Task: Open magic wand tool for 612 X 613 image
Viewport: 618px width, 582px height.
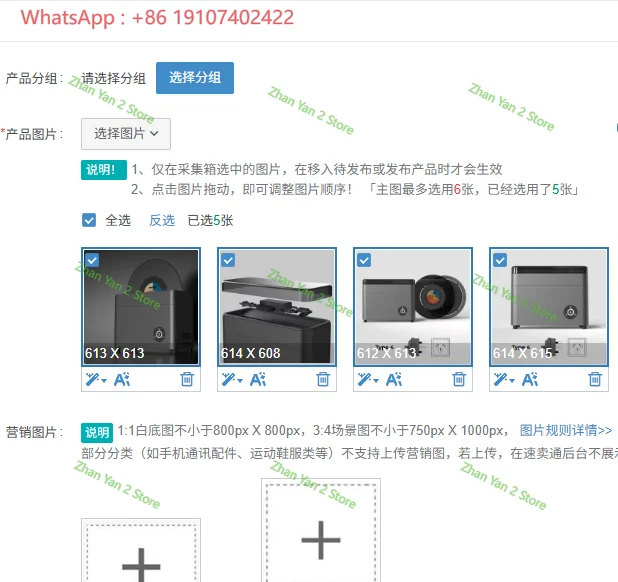Action: 368,379
